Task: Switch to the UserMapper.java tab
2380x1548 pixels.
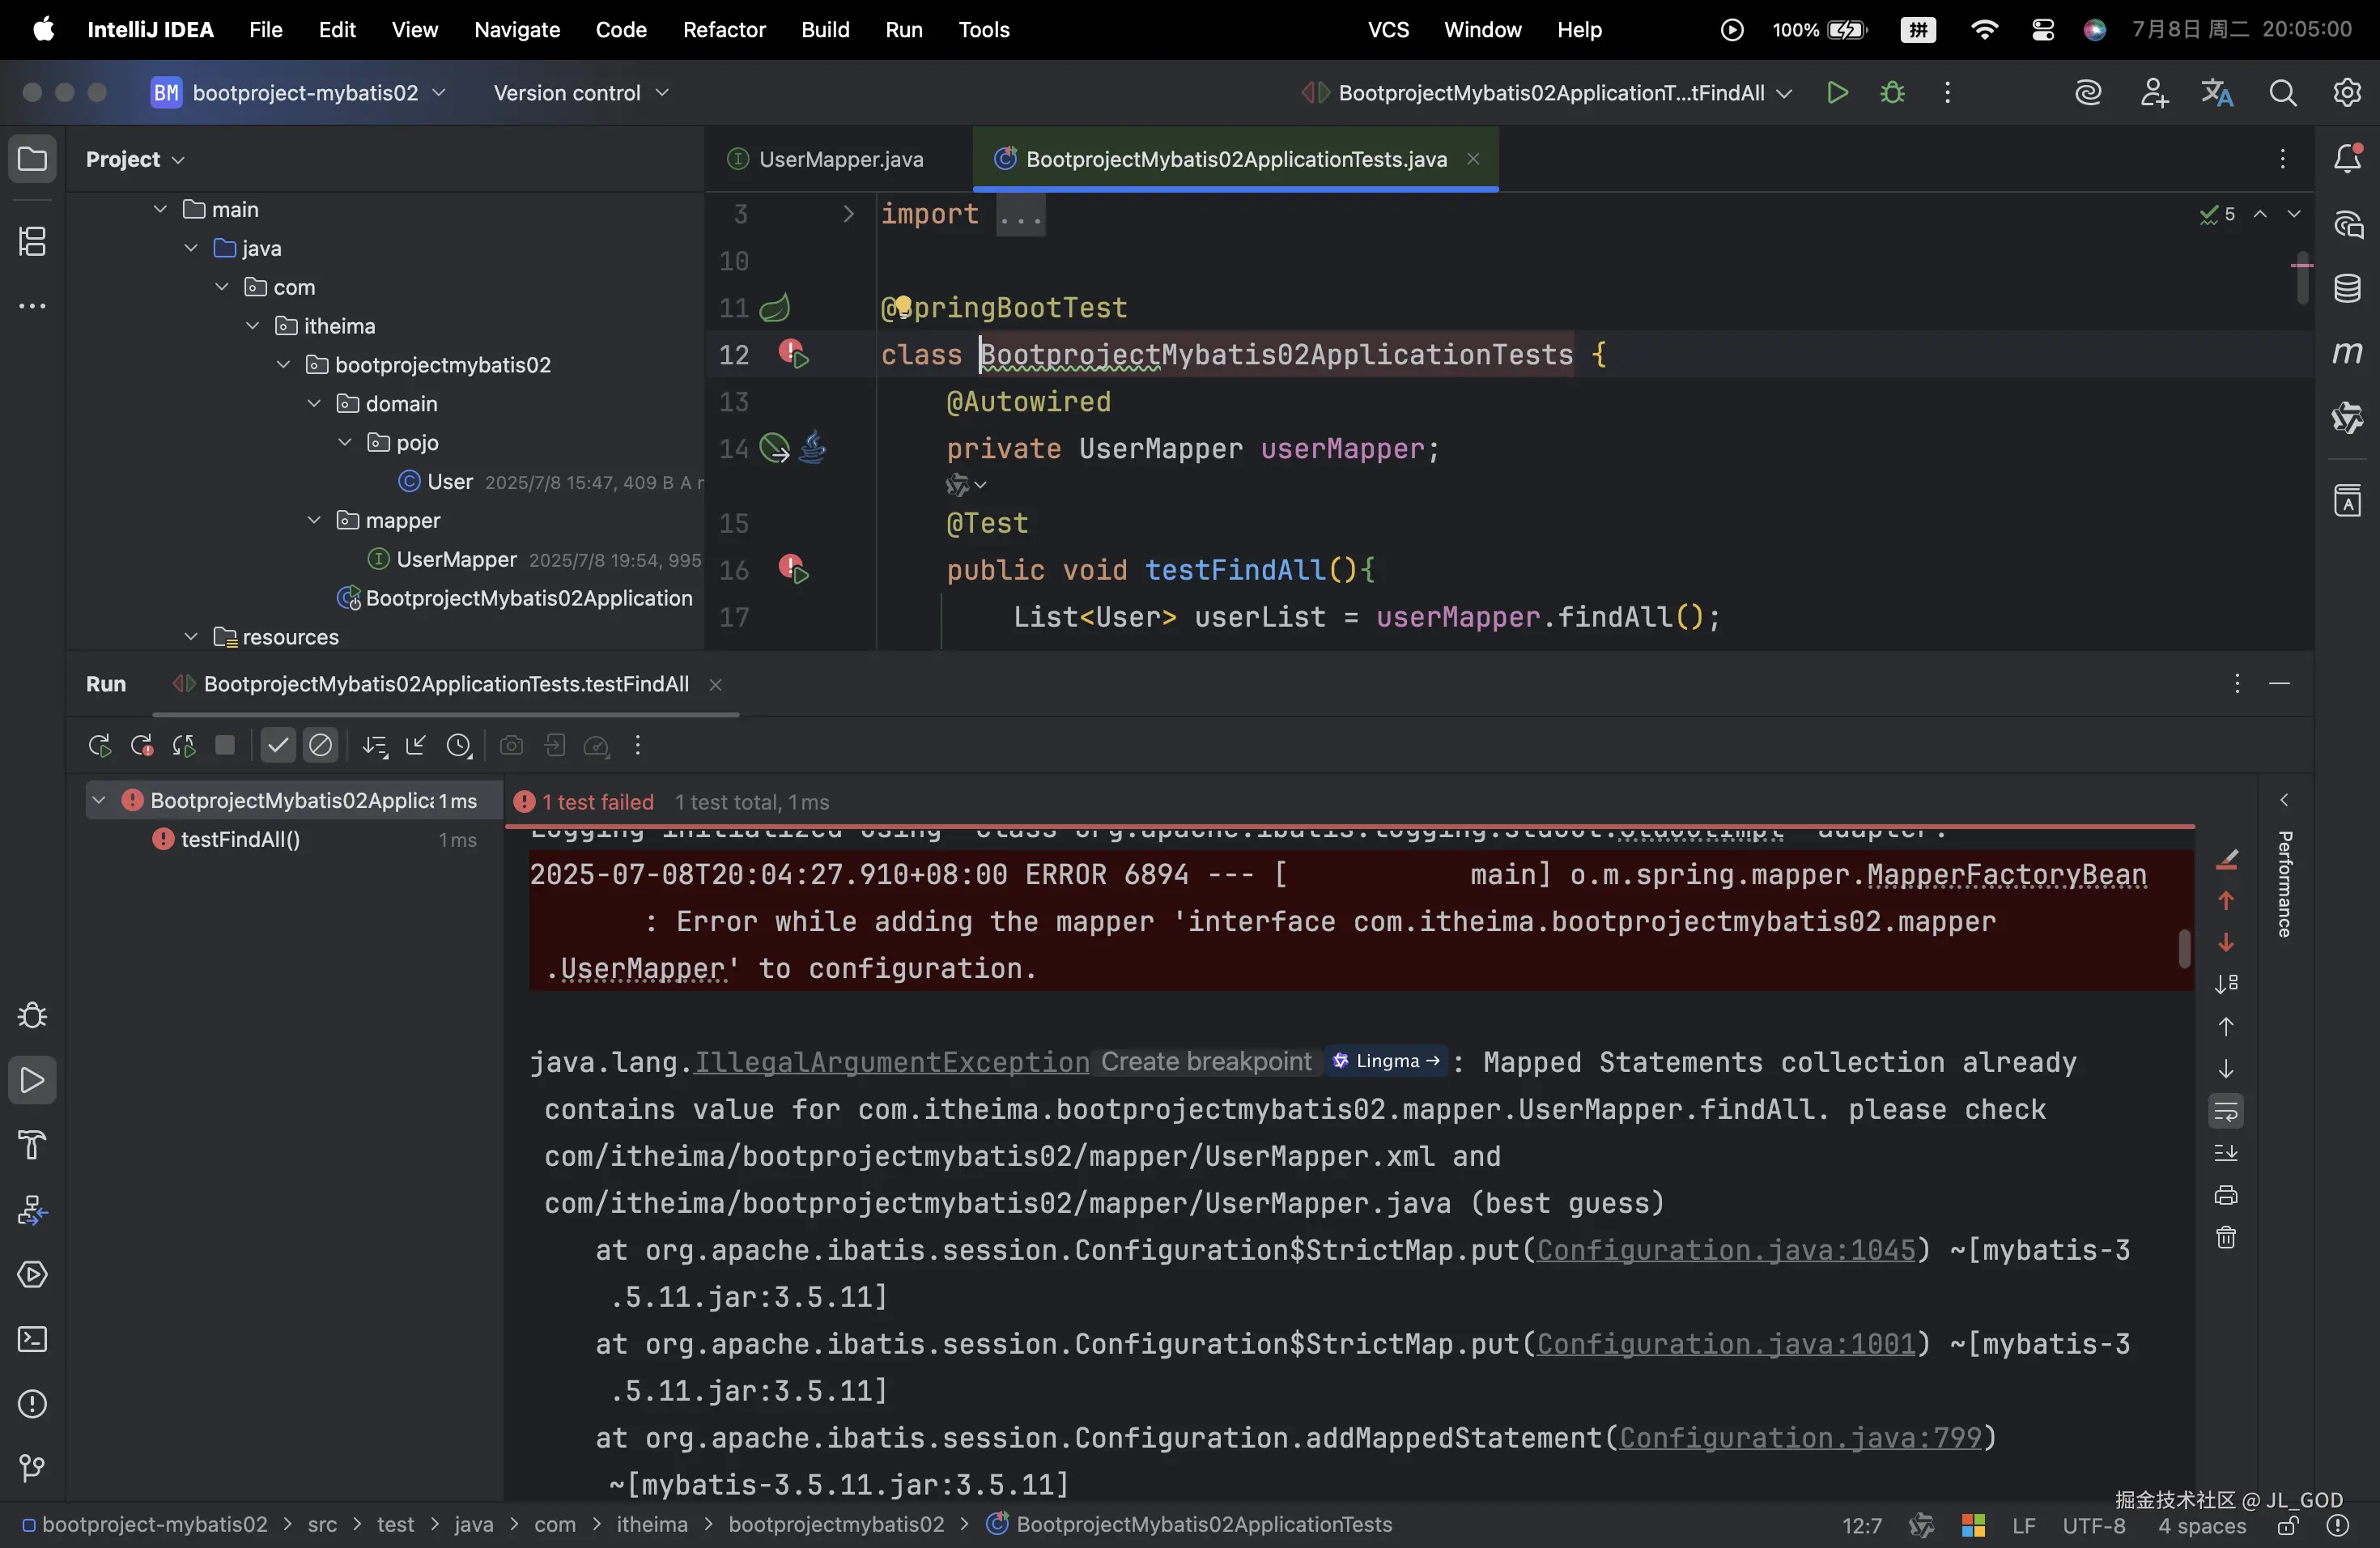Action: point(840,159)
